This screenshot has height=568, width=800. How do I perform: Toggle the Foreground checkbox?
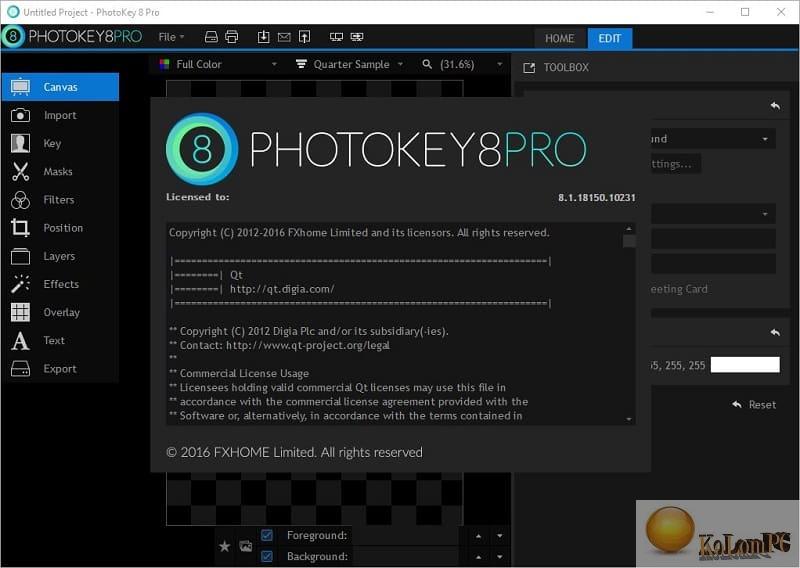click(267, 535)
